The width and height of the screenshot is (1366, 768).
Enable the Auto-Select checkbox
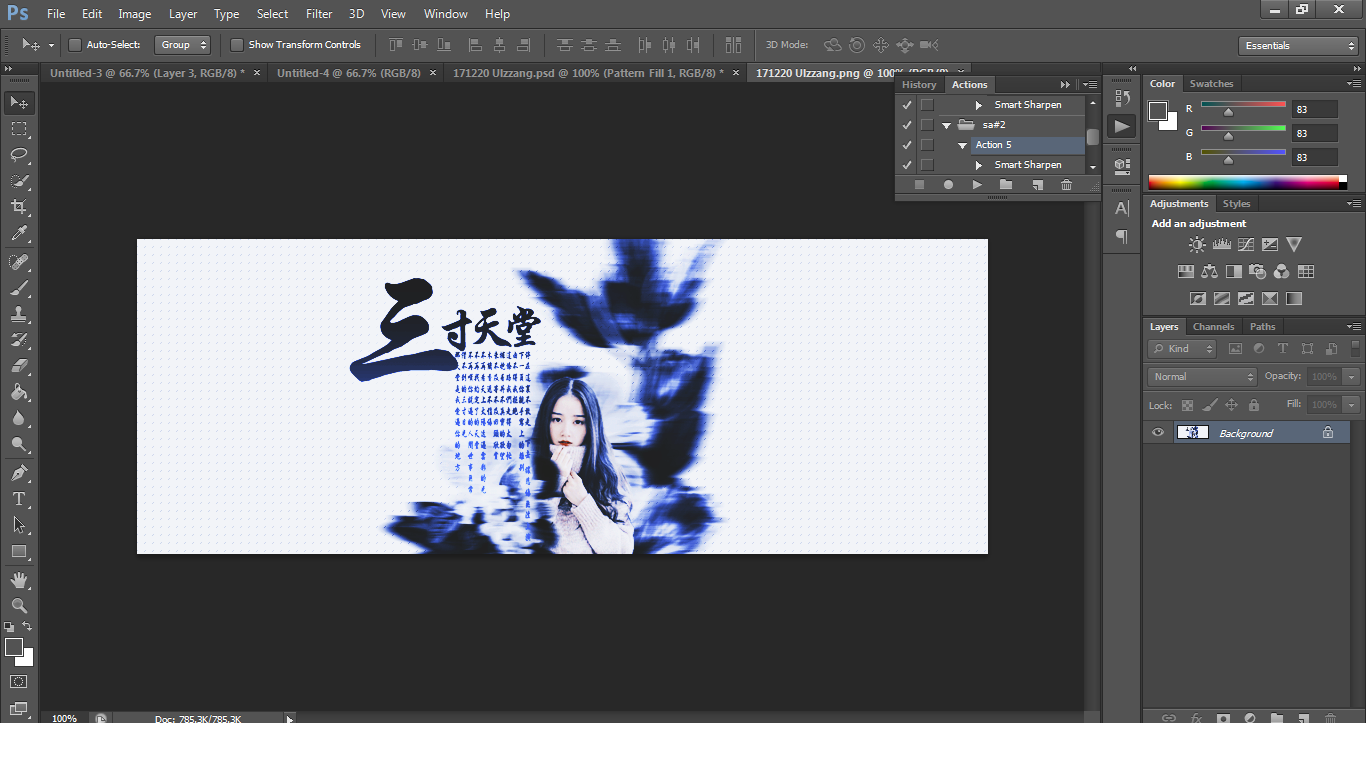75,45
